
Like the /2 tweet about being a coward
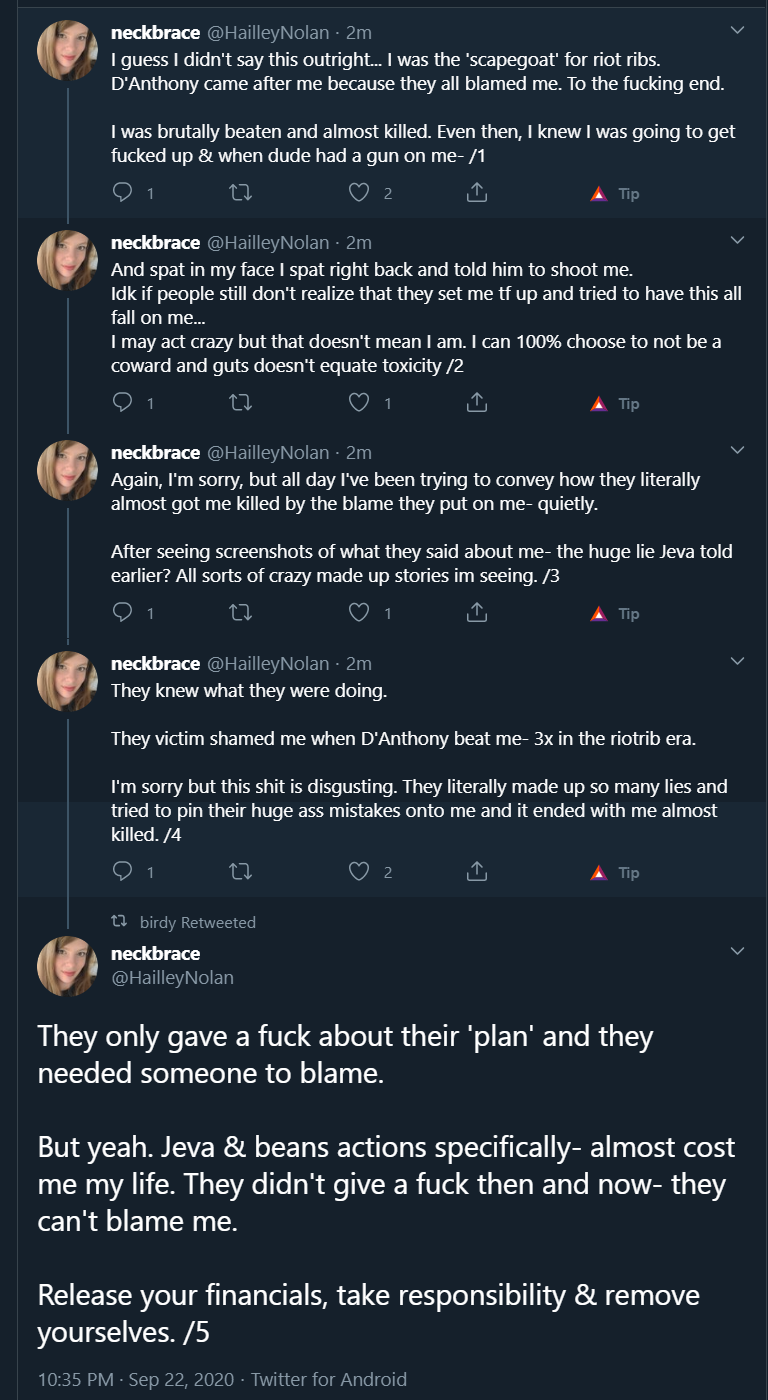pyautogui.click(x=358, y=403)
